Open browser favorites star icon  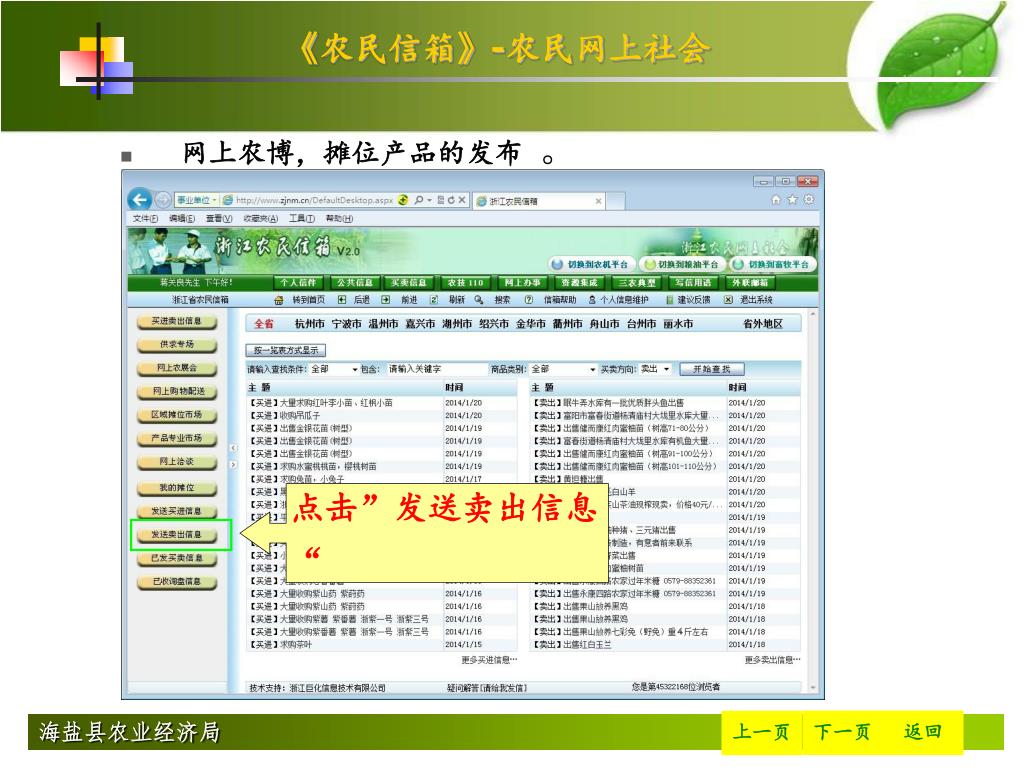click(792, 199)
